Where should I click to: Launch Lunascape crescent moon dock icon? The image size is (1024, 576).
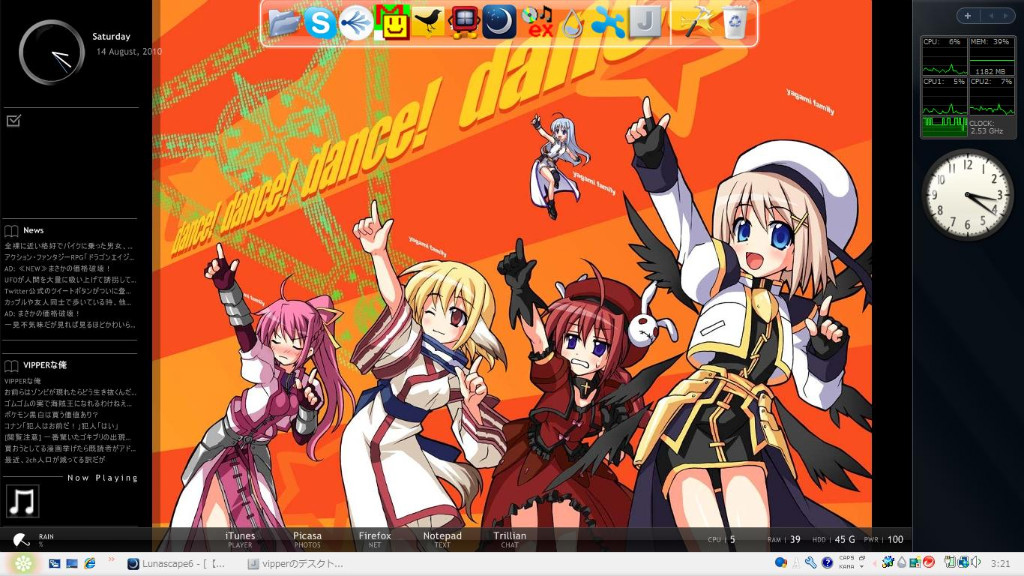(499, 22)
